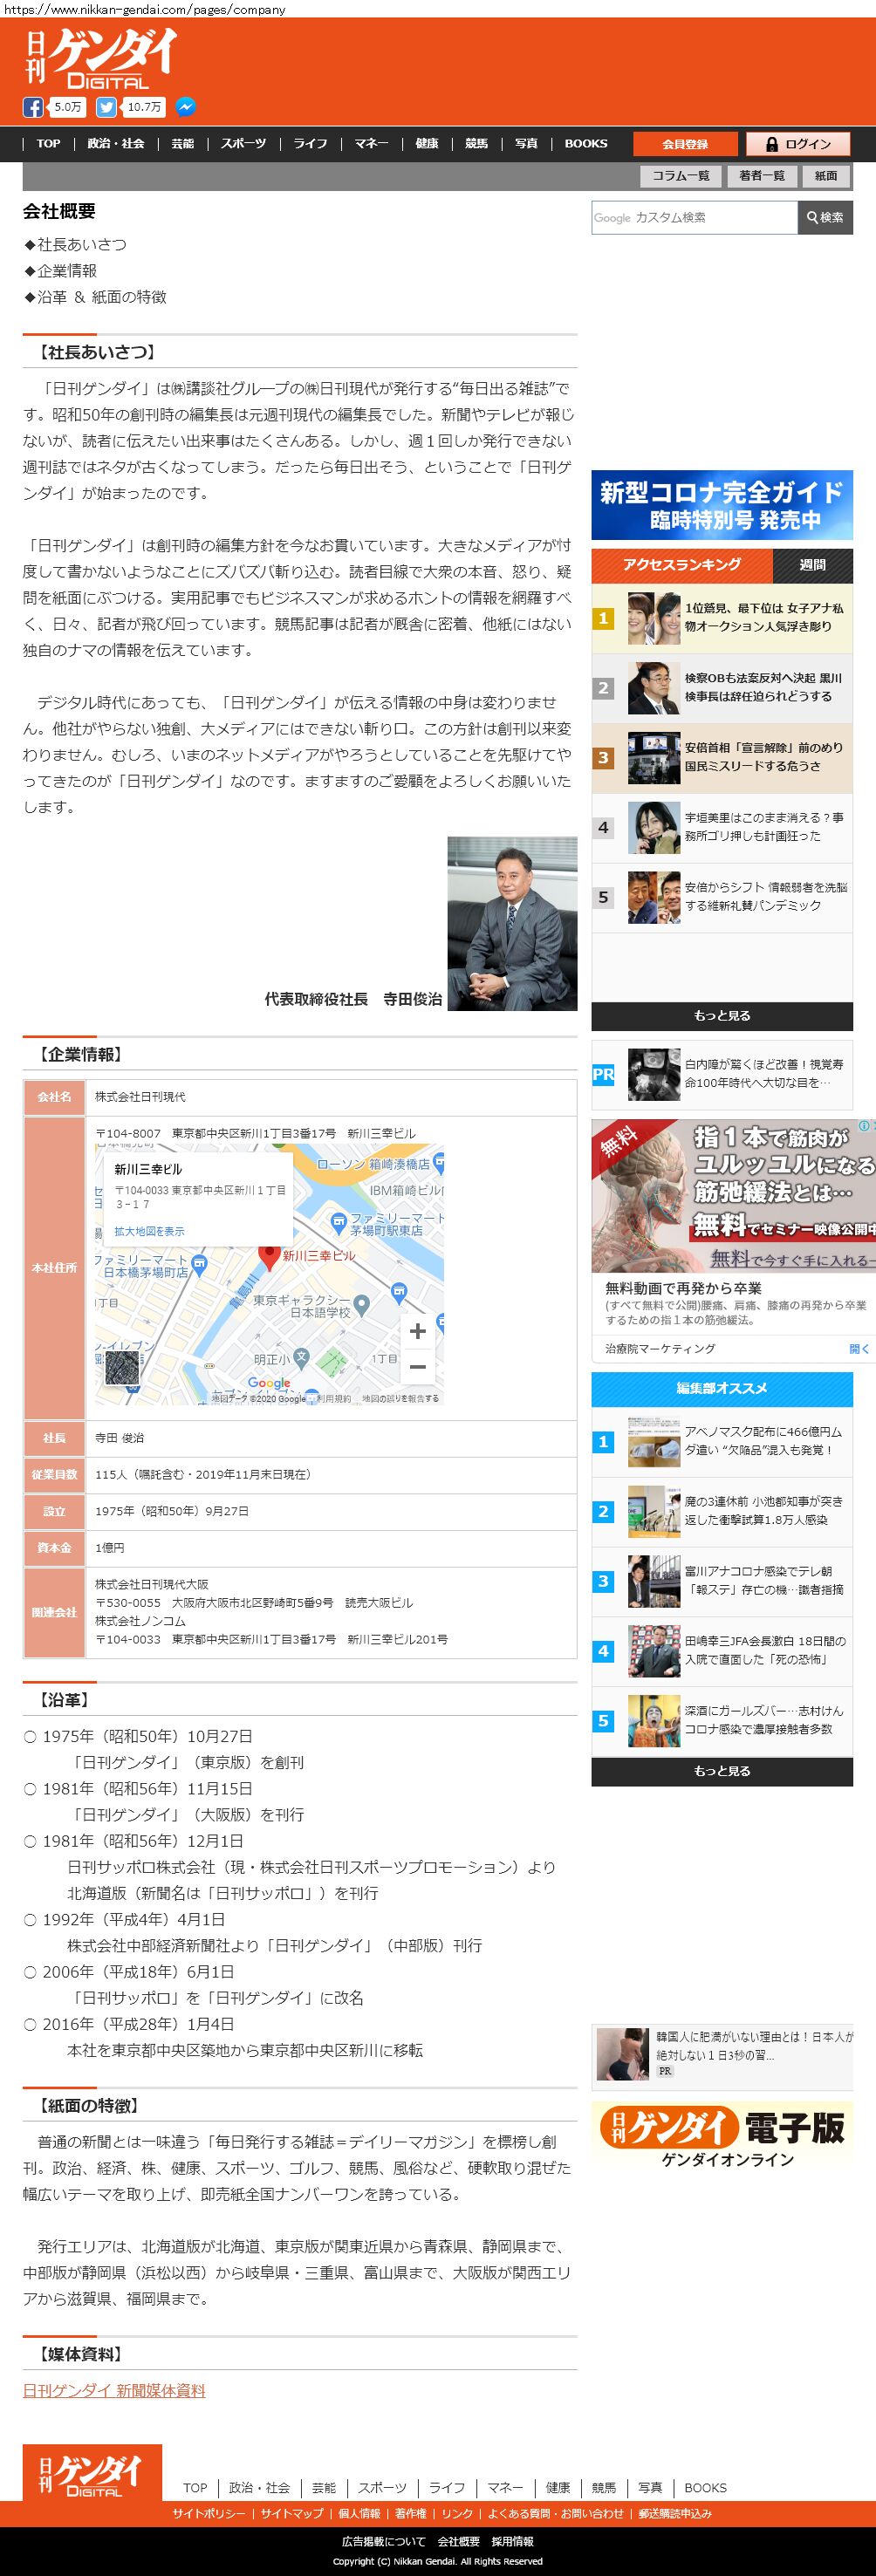Select the アクセスランキング tab
This screenshot has height=2576, width=876.
tap(682, 565)
